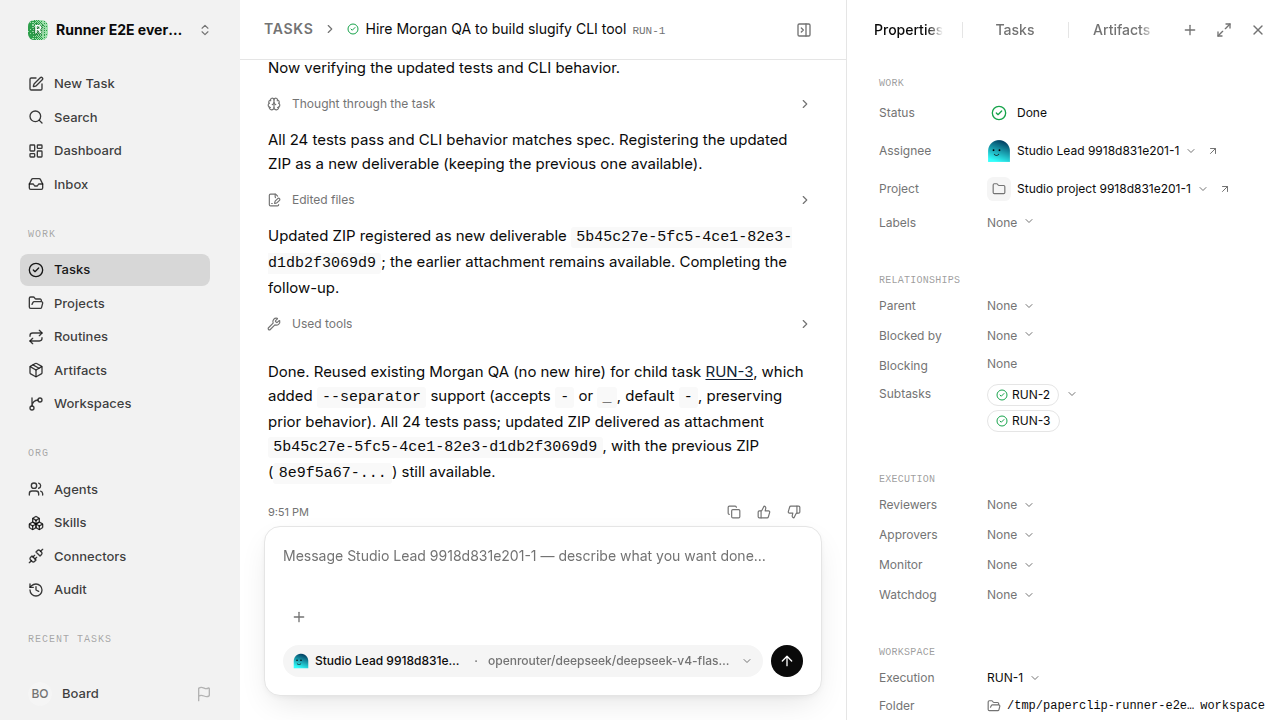This screenshot has width=1280, height=720.
Task: Open the Studio project external link arrow
Action: pyautogui.click(x=1225, y=189)
